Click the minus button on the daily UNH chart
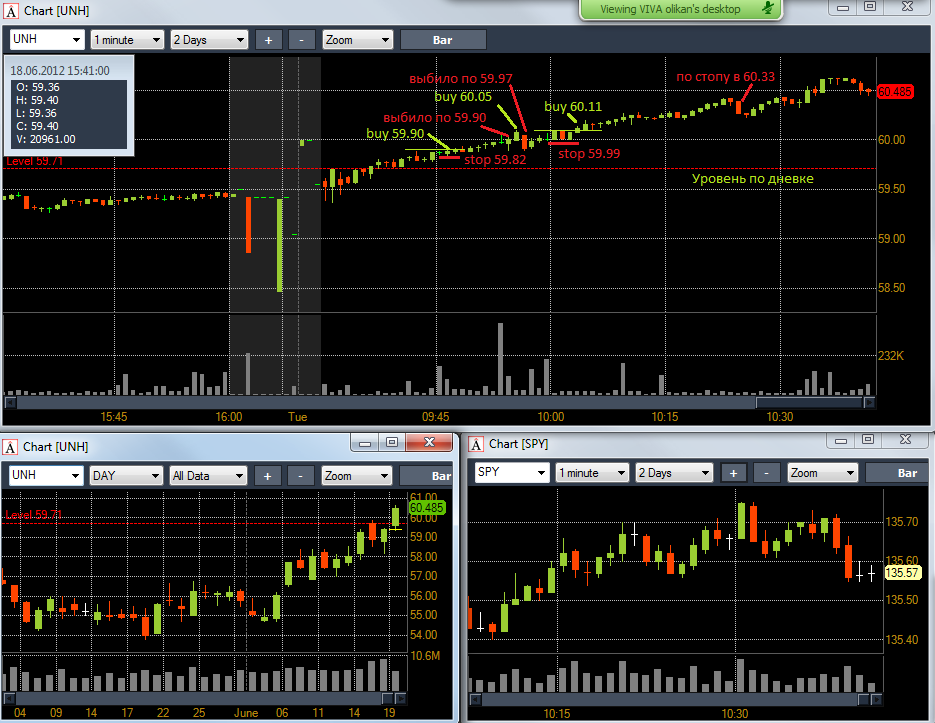 coord(300,476)
